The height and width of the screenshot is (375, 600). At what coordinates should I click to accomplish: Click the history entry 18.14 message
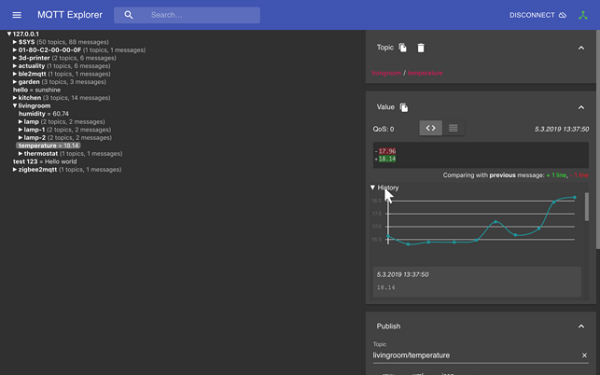[477, 282]
